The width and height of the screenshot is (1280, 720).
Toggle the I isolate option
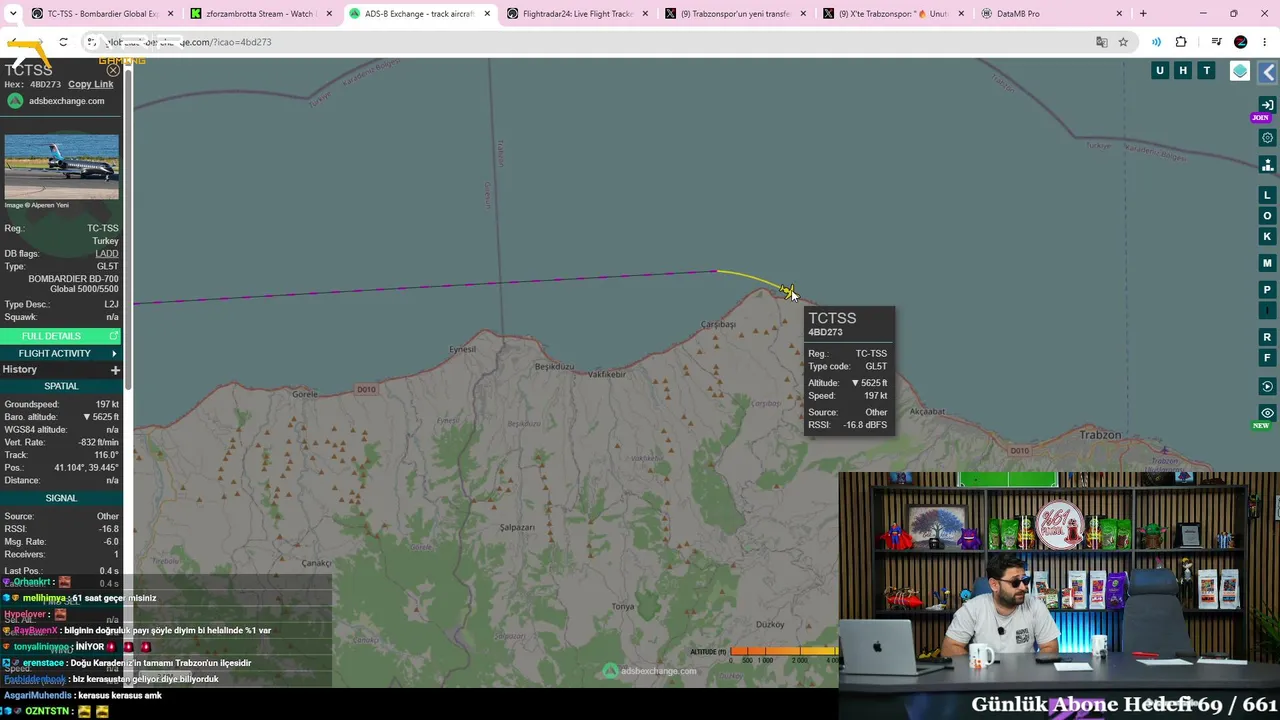coord(1267,311)
